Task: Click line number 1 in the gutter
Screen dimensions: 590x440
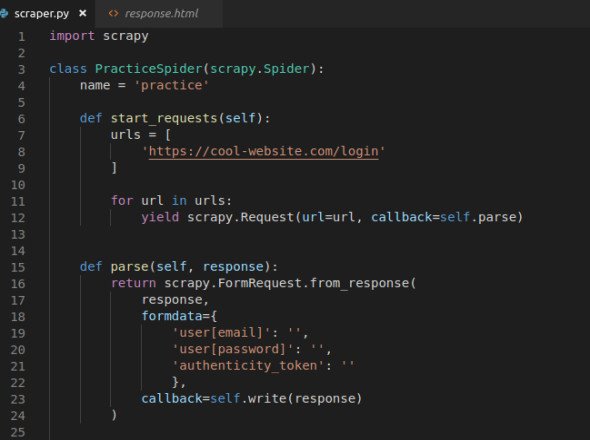Action: pos(21,37)
